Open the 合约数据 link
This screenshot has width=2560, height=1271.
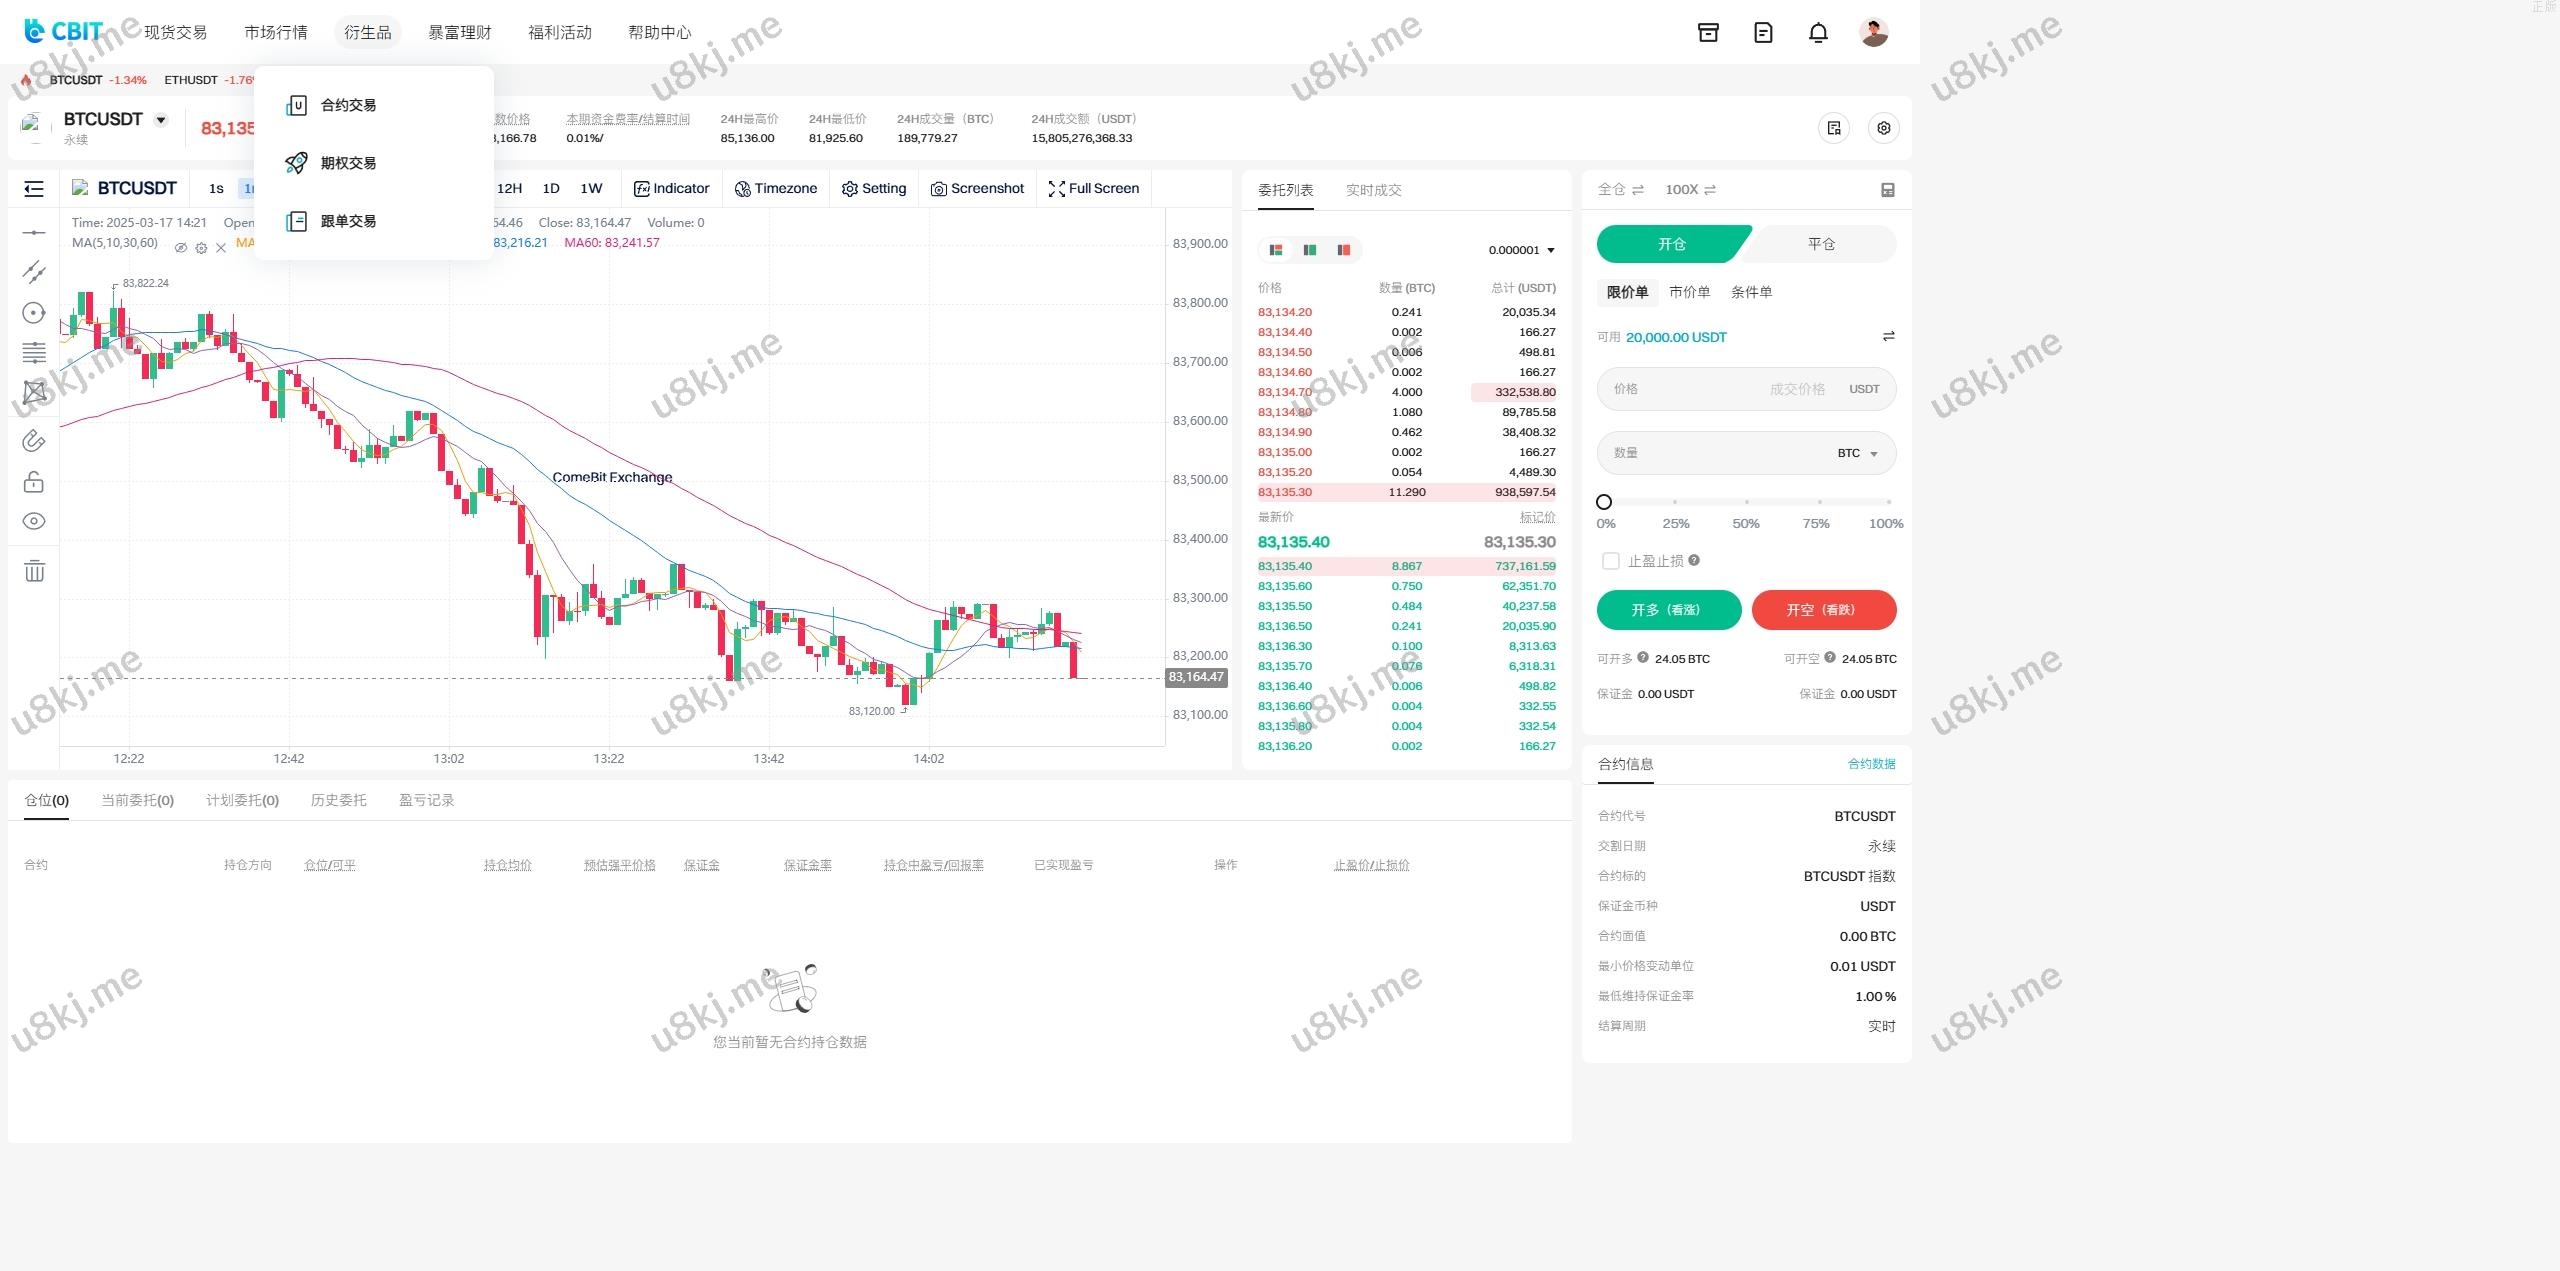pyautogui.click(x=1871, y=764)
